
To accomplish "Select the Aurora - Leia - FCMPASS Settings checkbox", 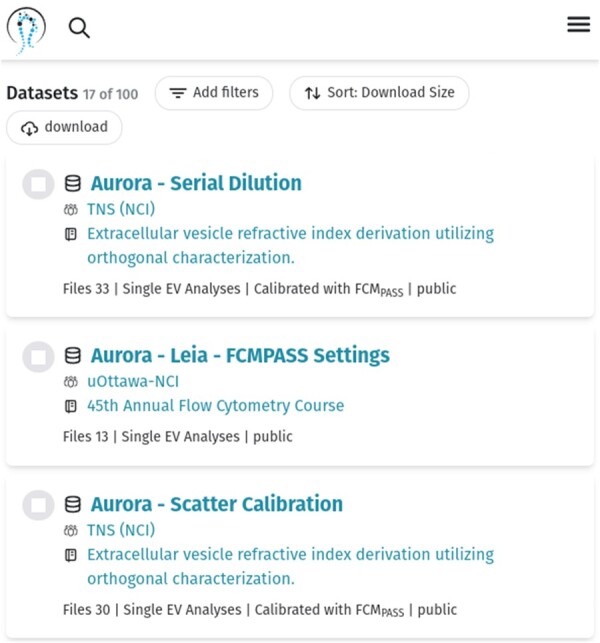I will tap(38, 356).
